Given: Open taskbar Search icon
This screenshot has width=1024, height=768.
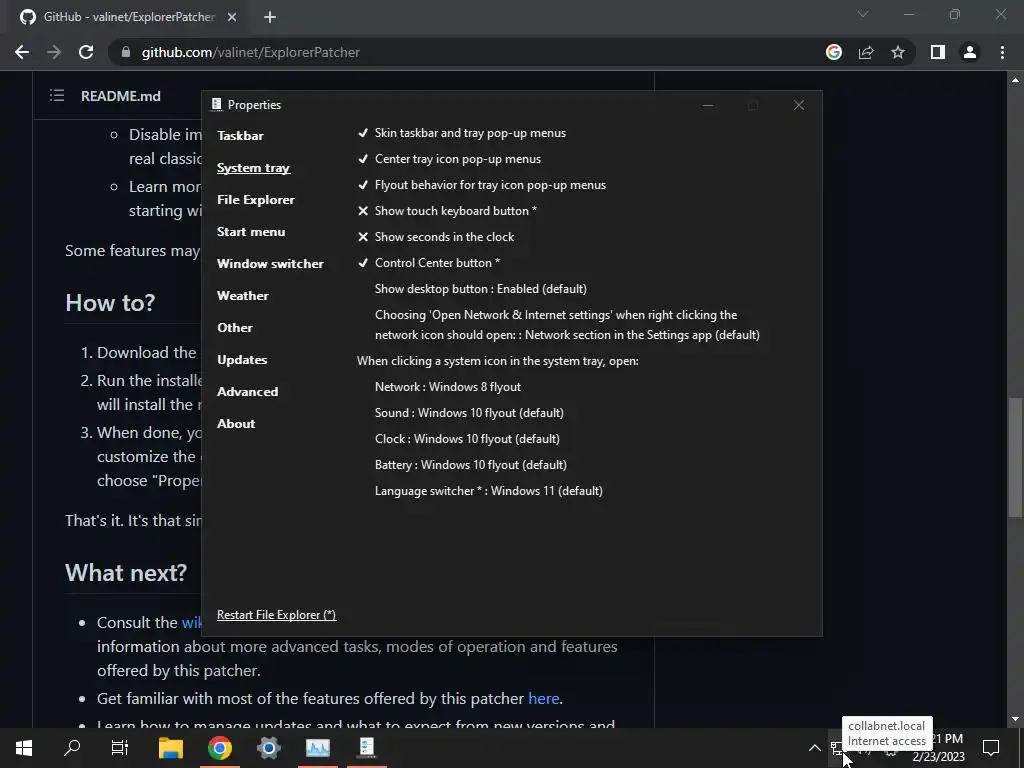Looking at the screenshot, I should (x=72, y=747).
